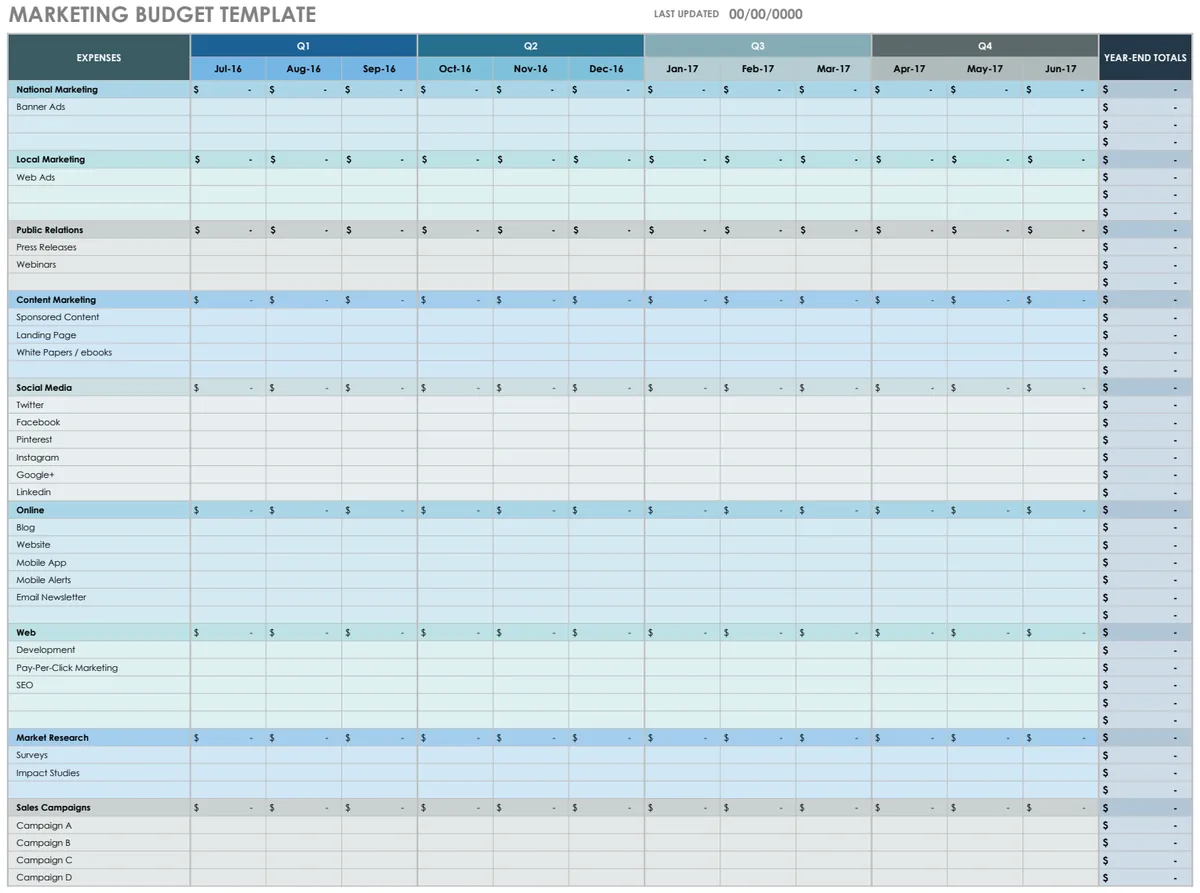Select the Q1 quarter header

coord(303,46)
